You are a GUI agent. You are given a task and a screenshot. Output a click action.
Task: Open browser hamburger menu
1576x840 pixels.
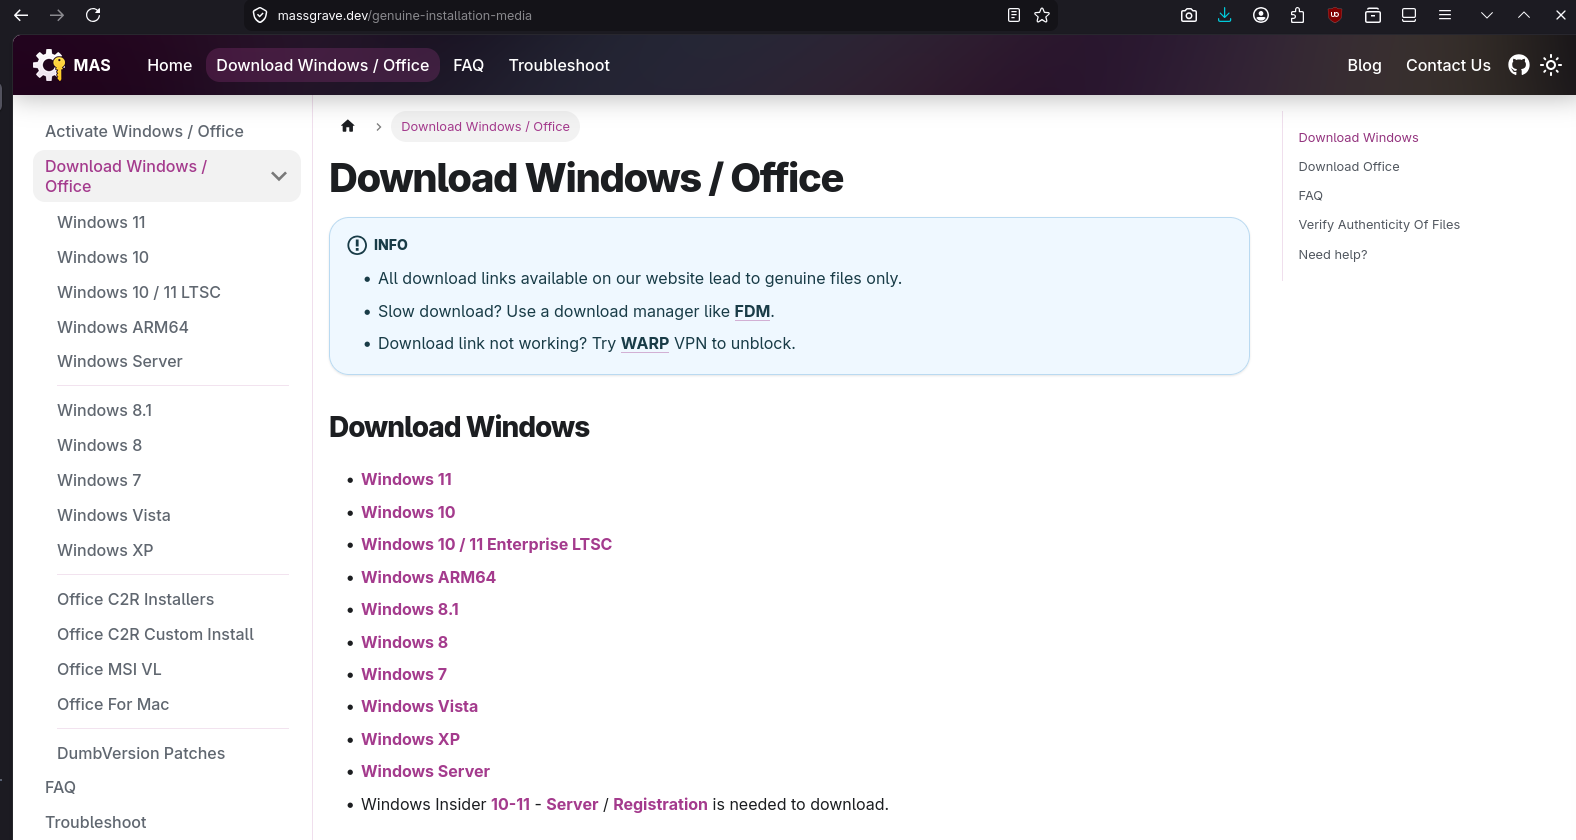click(1444, 15)
